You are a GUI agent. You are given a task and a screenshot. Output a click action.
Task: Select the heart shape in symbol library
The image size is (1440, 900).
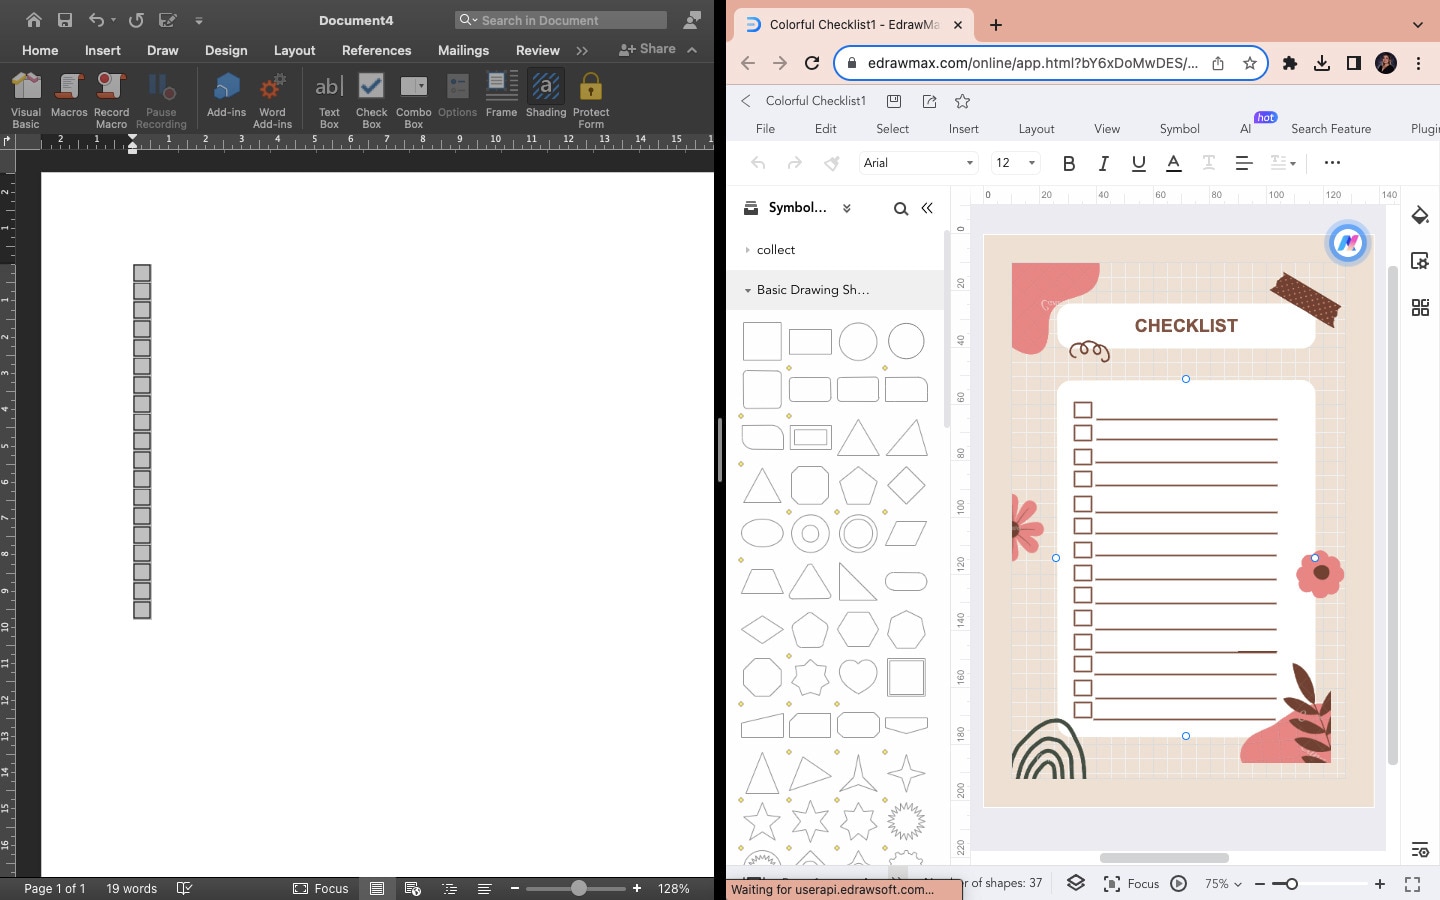point(858,677)
